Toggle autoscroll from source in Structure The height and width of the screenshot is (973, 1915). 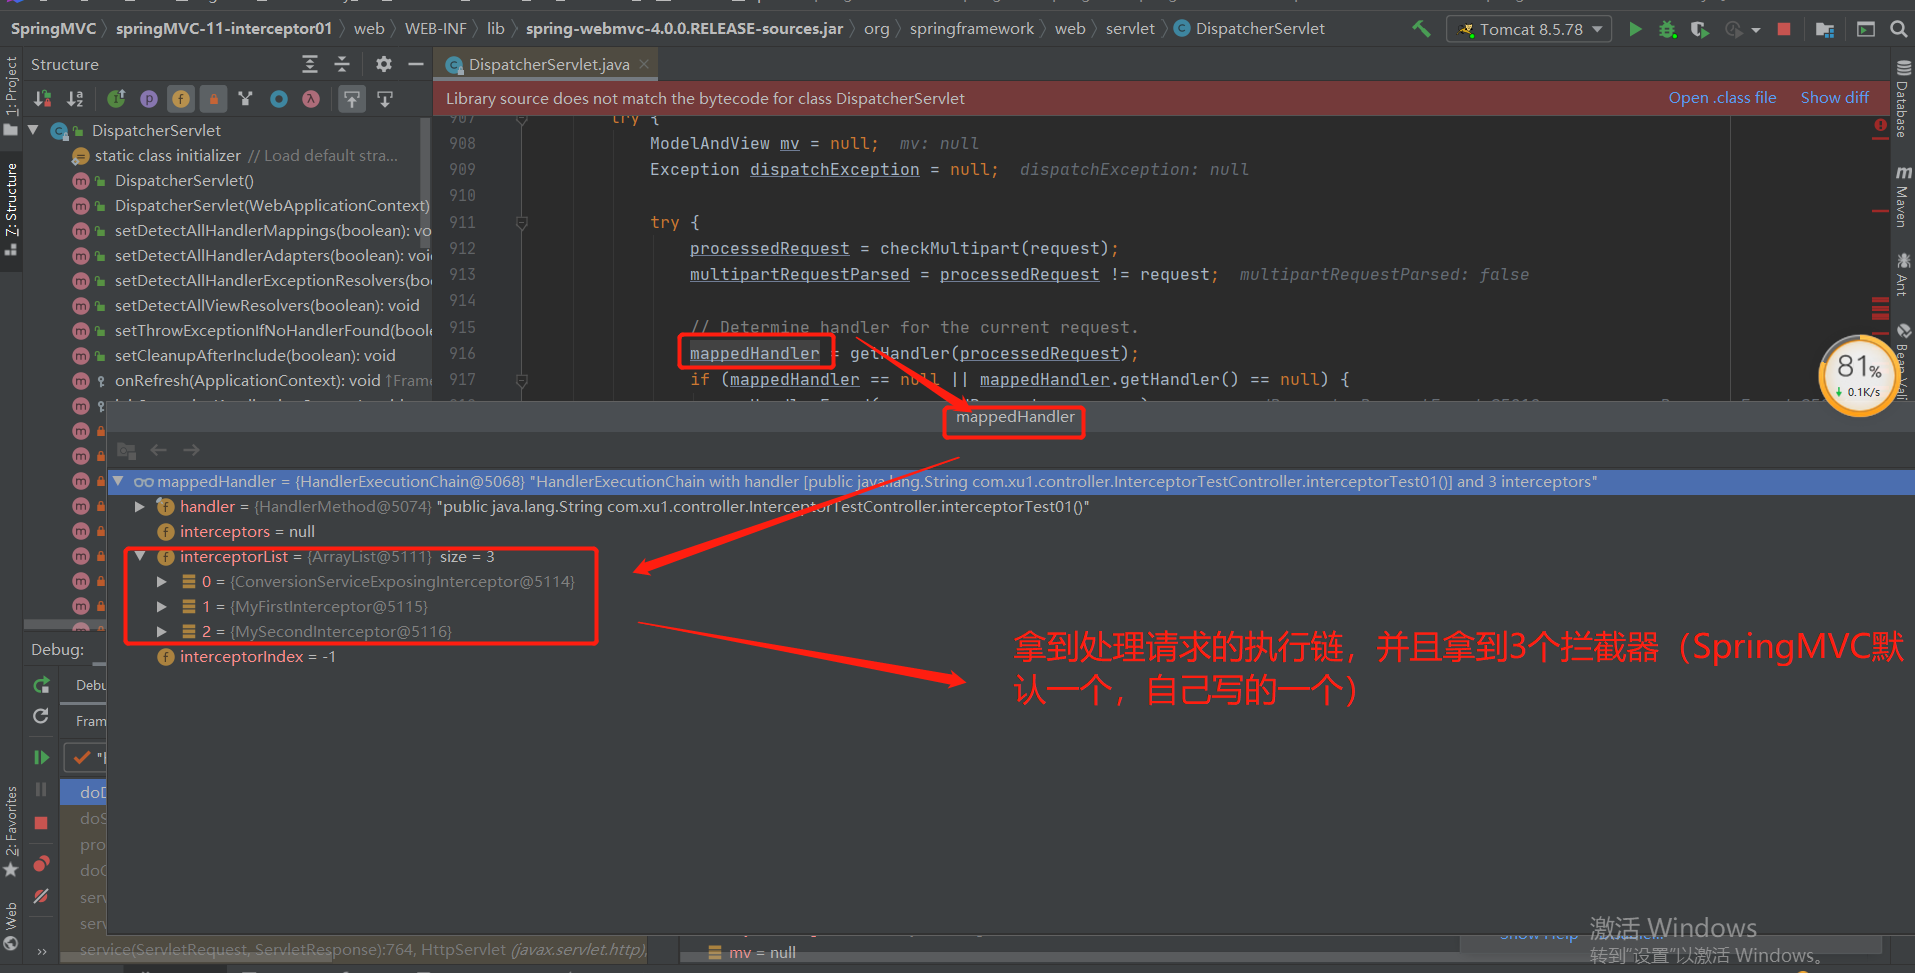[x=385, y=99]
